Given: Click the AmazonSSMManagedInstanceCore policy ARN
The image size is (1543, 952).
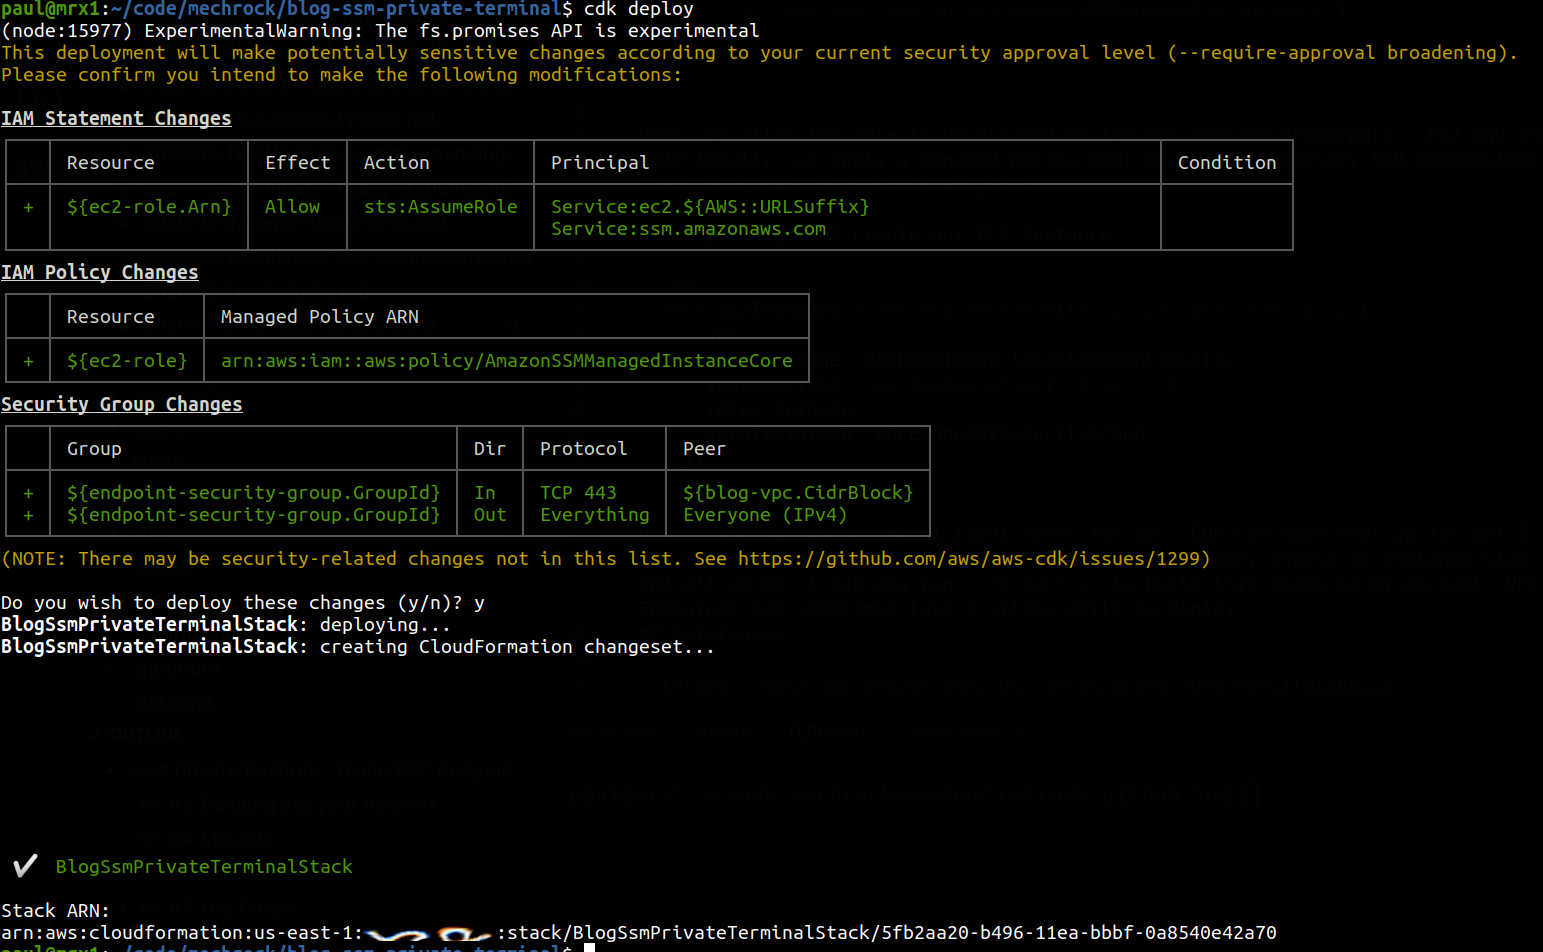Looking at the screenshot, I should click(507, 360).
